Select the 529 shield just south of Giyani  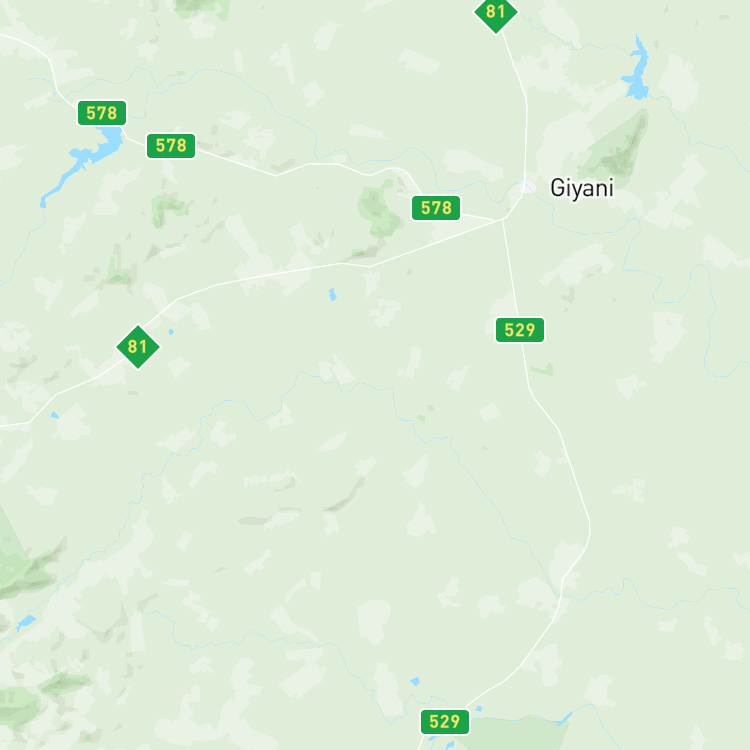pyautogui.click(x=519, y=330)
